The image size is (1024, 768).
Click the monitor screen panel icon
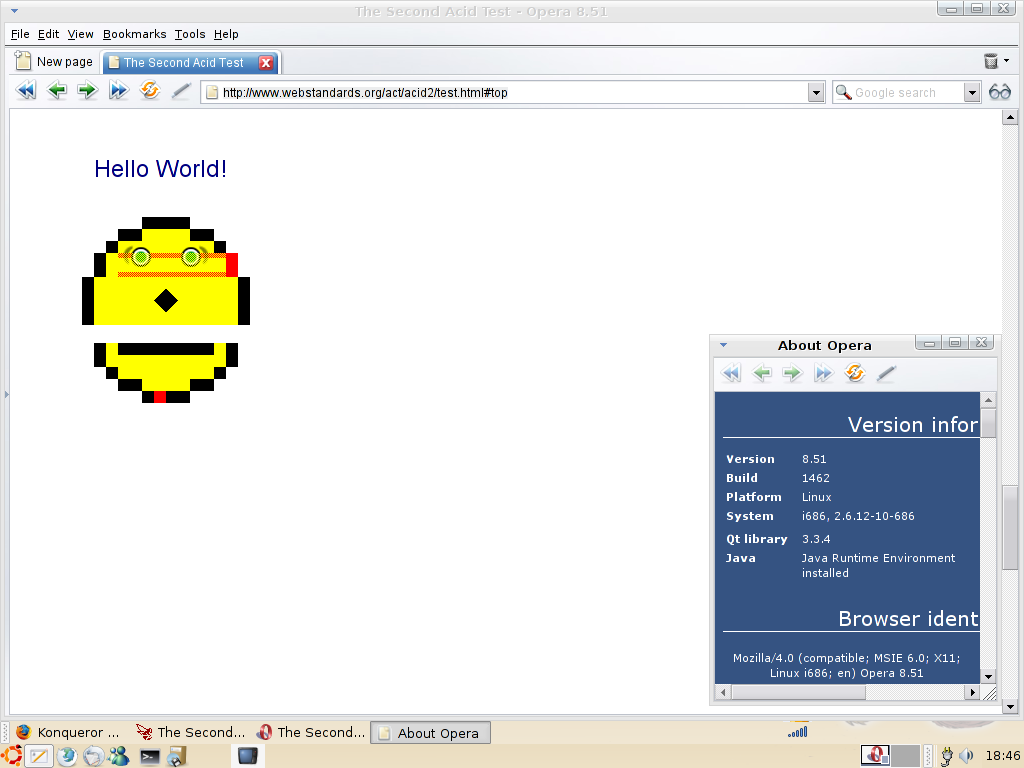(248, 756)
